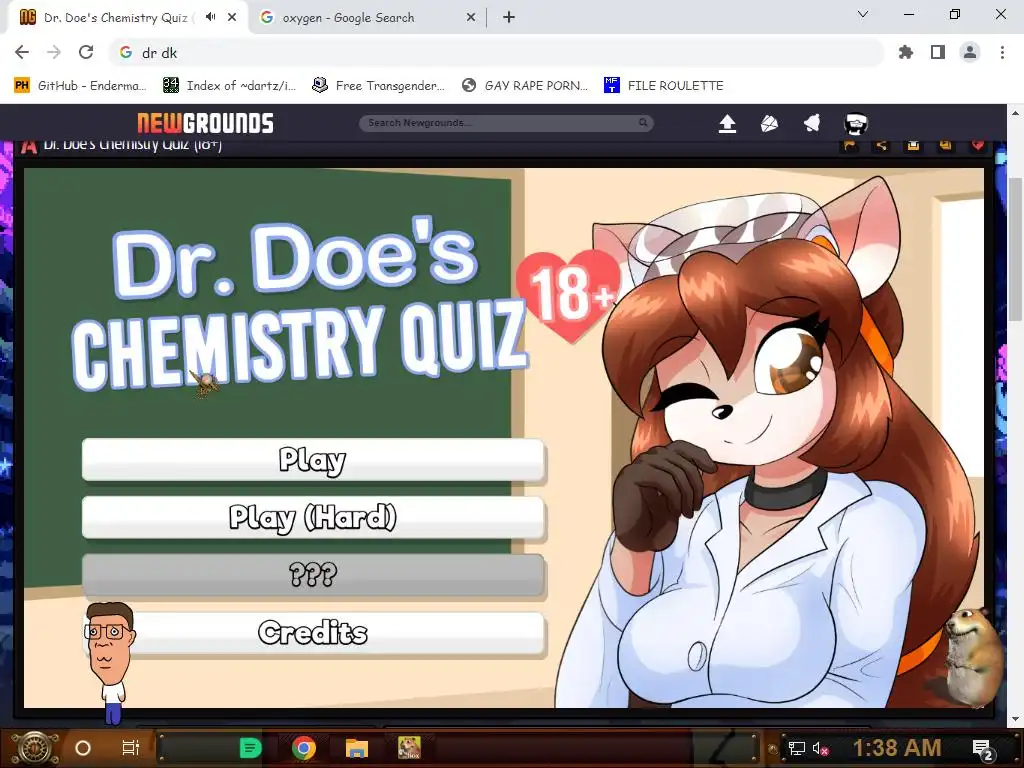Open the Index of ~dartz bookmark
Screen dimensions: 1024x768
pyautogui.click(x=230, y=86)
